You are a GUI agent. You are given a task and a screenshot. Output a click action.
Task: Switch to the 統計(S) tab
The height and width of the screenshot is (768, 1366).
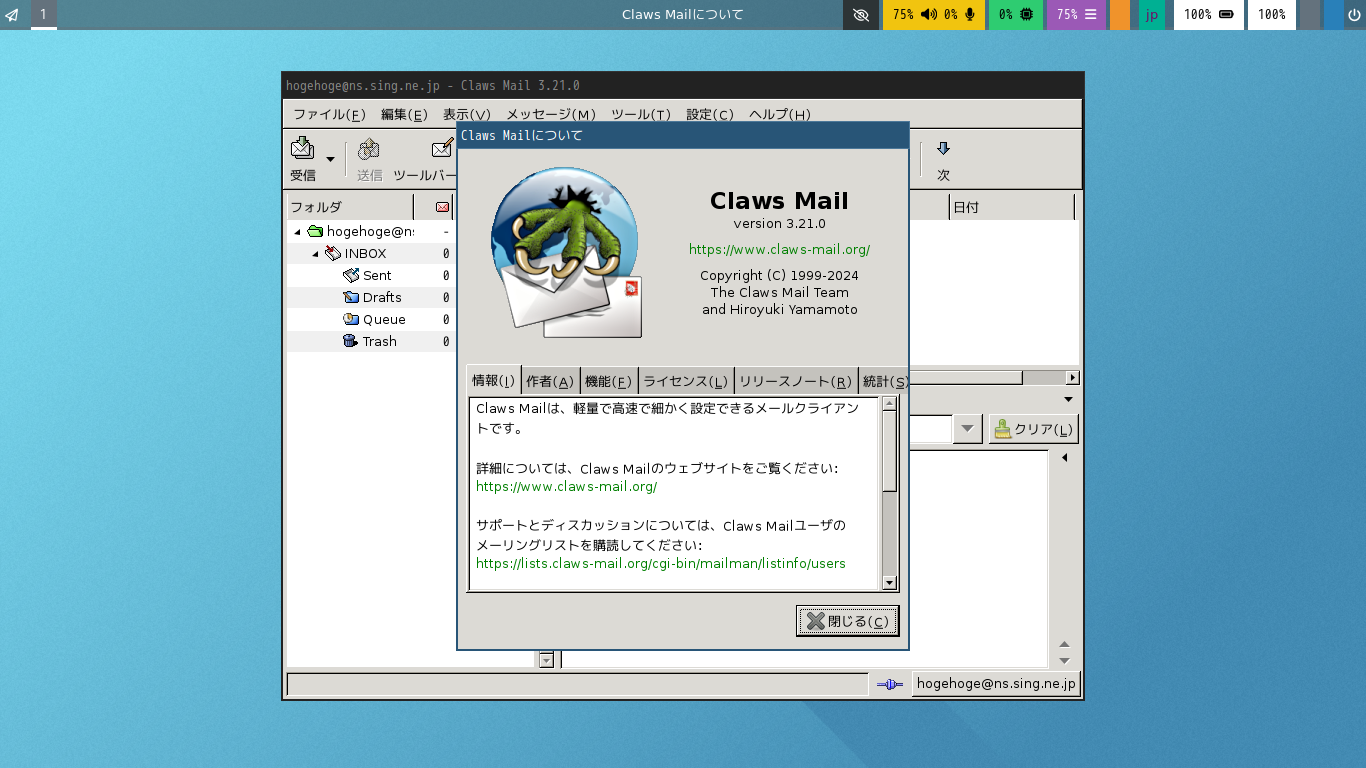tap(884, 381)
